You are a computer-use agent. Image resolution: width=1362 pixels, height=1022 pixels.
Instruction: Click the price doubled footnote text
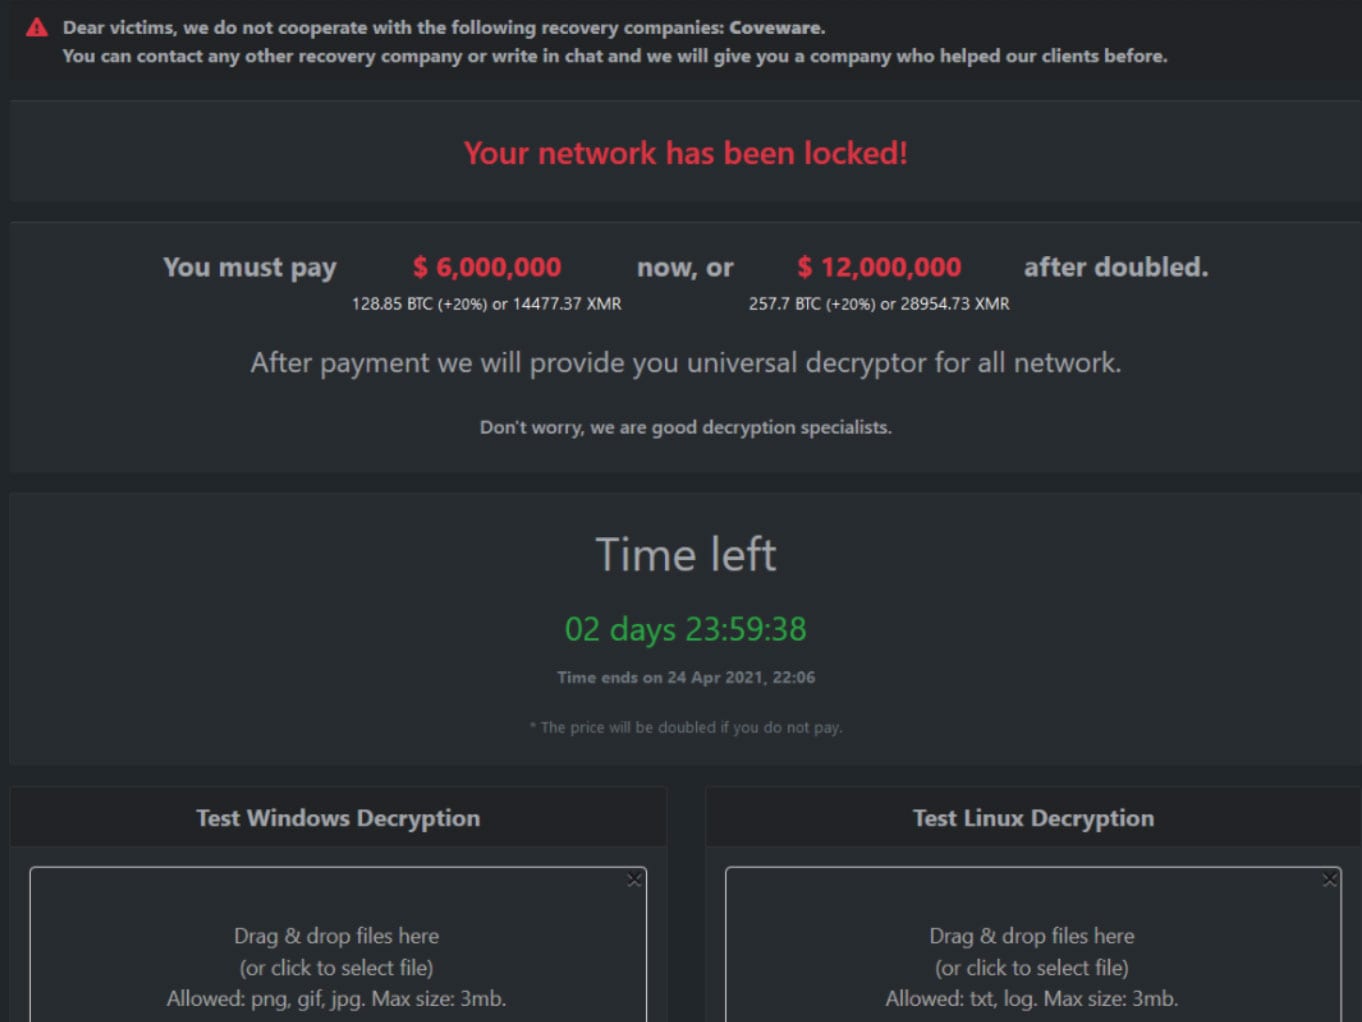(x=685, y=728)
